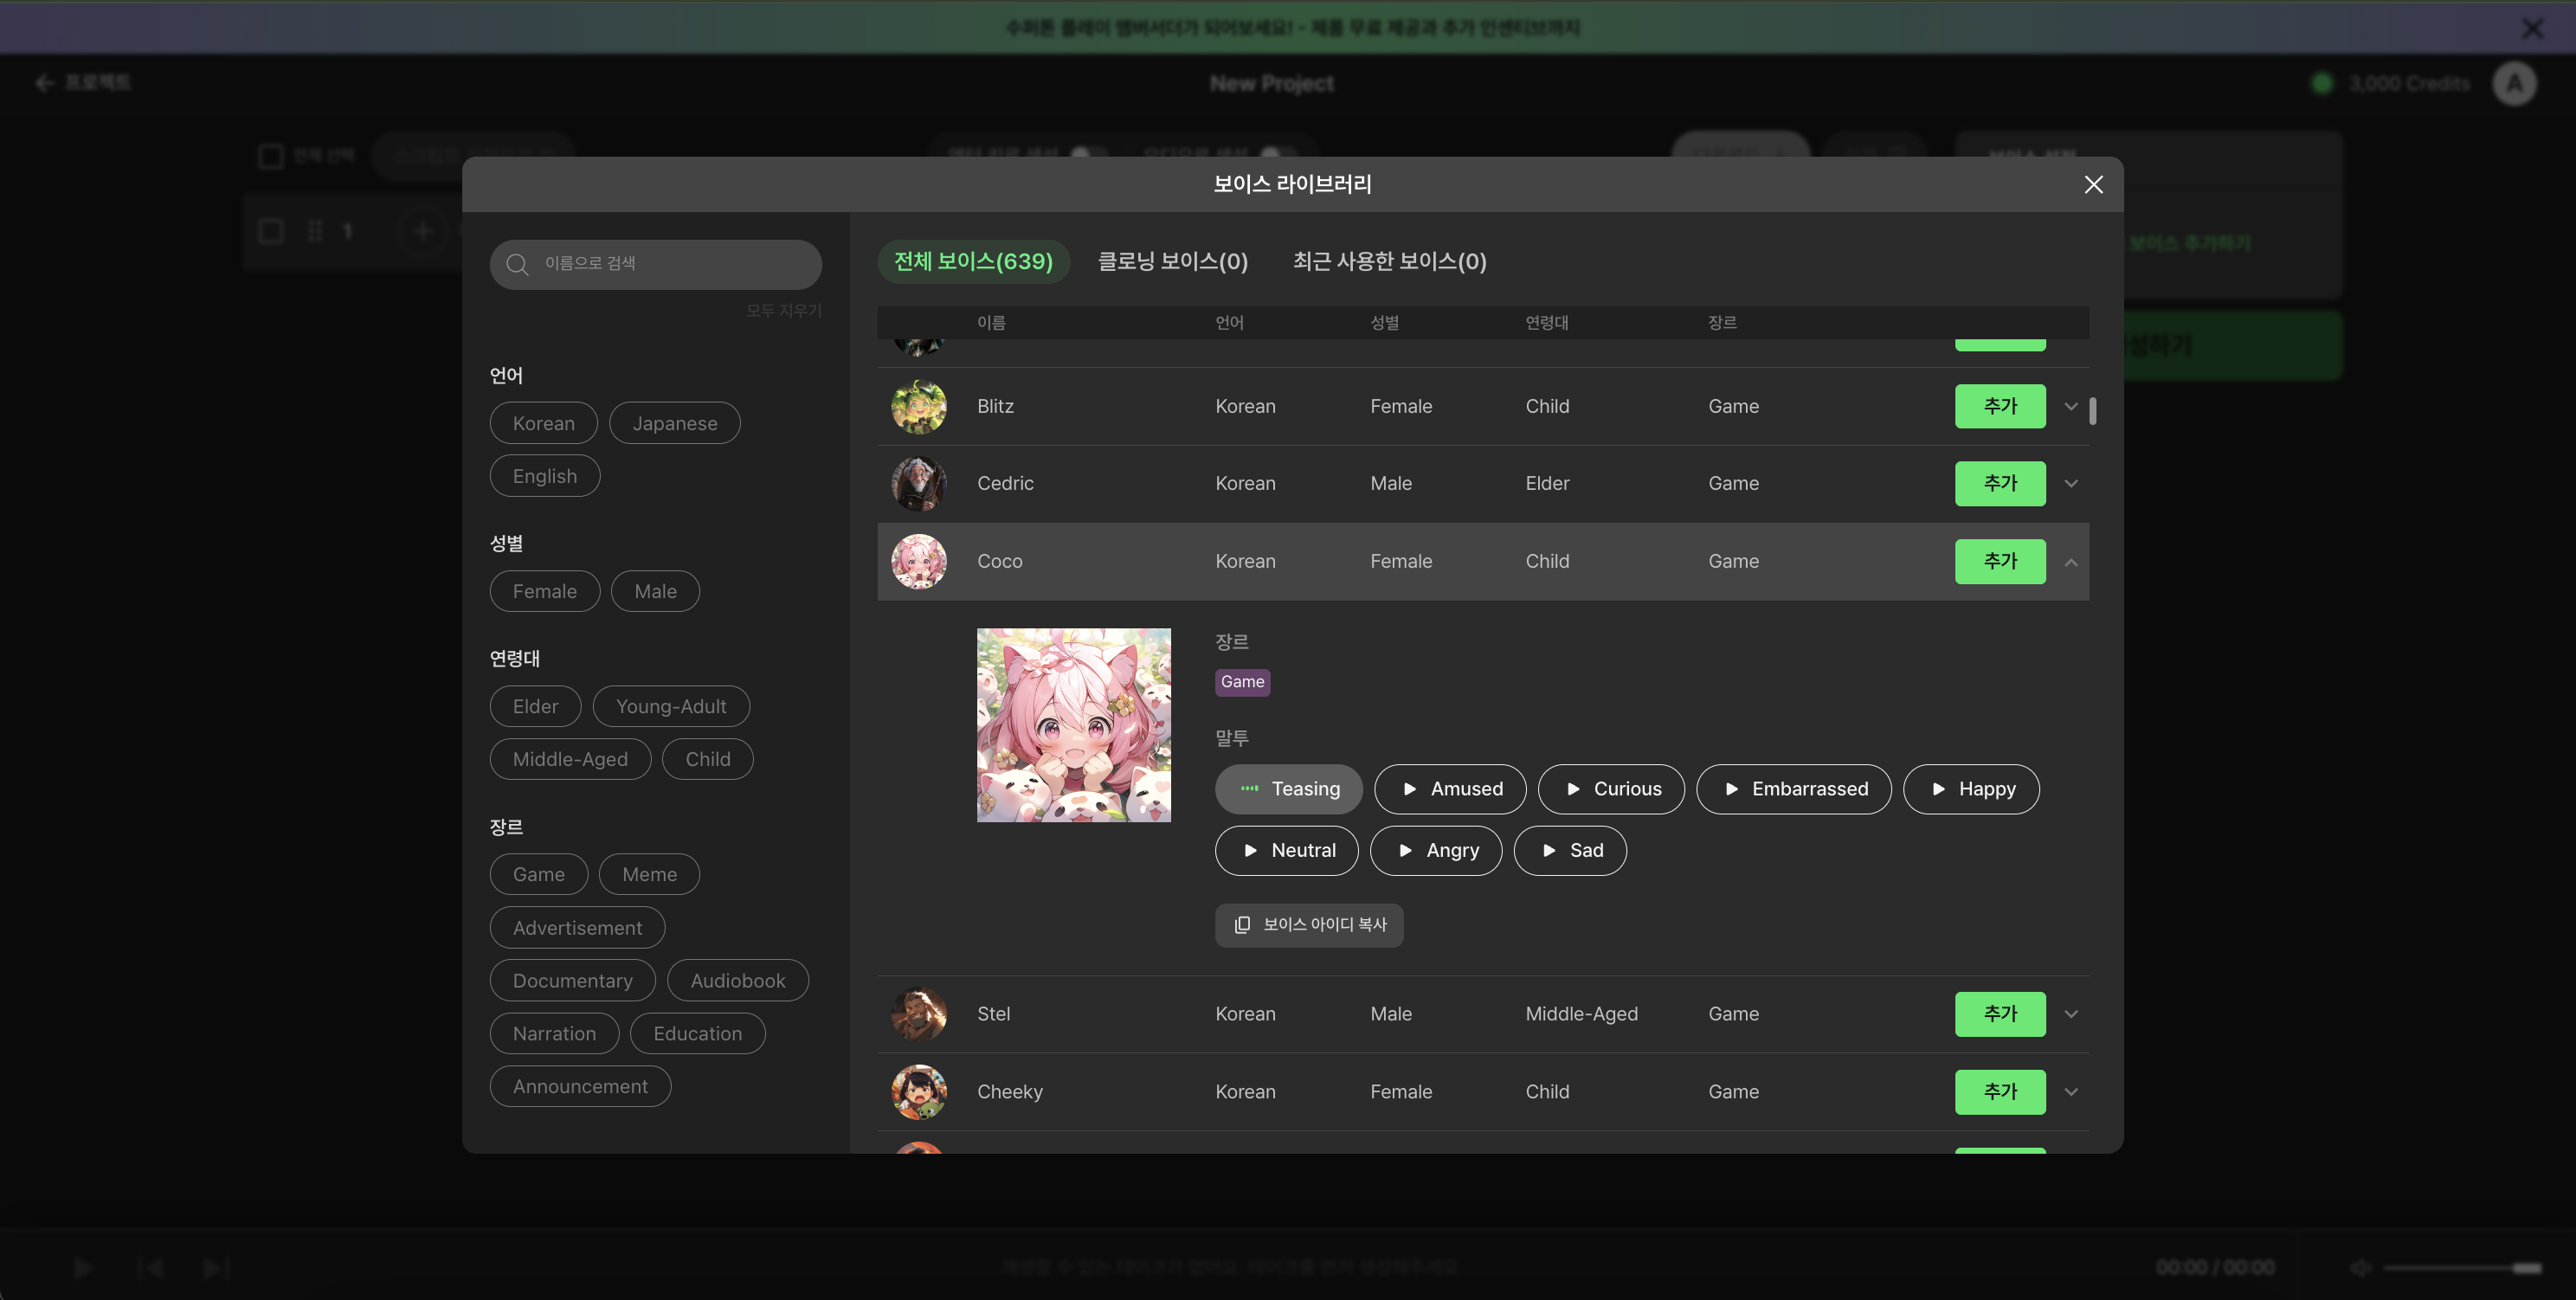
Task: Clear all filters link
Action: tap(783, 311)
